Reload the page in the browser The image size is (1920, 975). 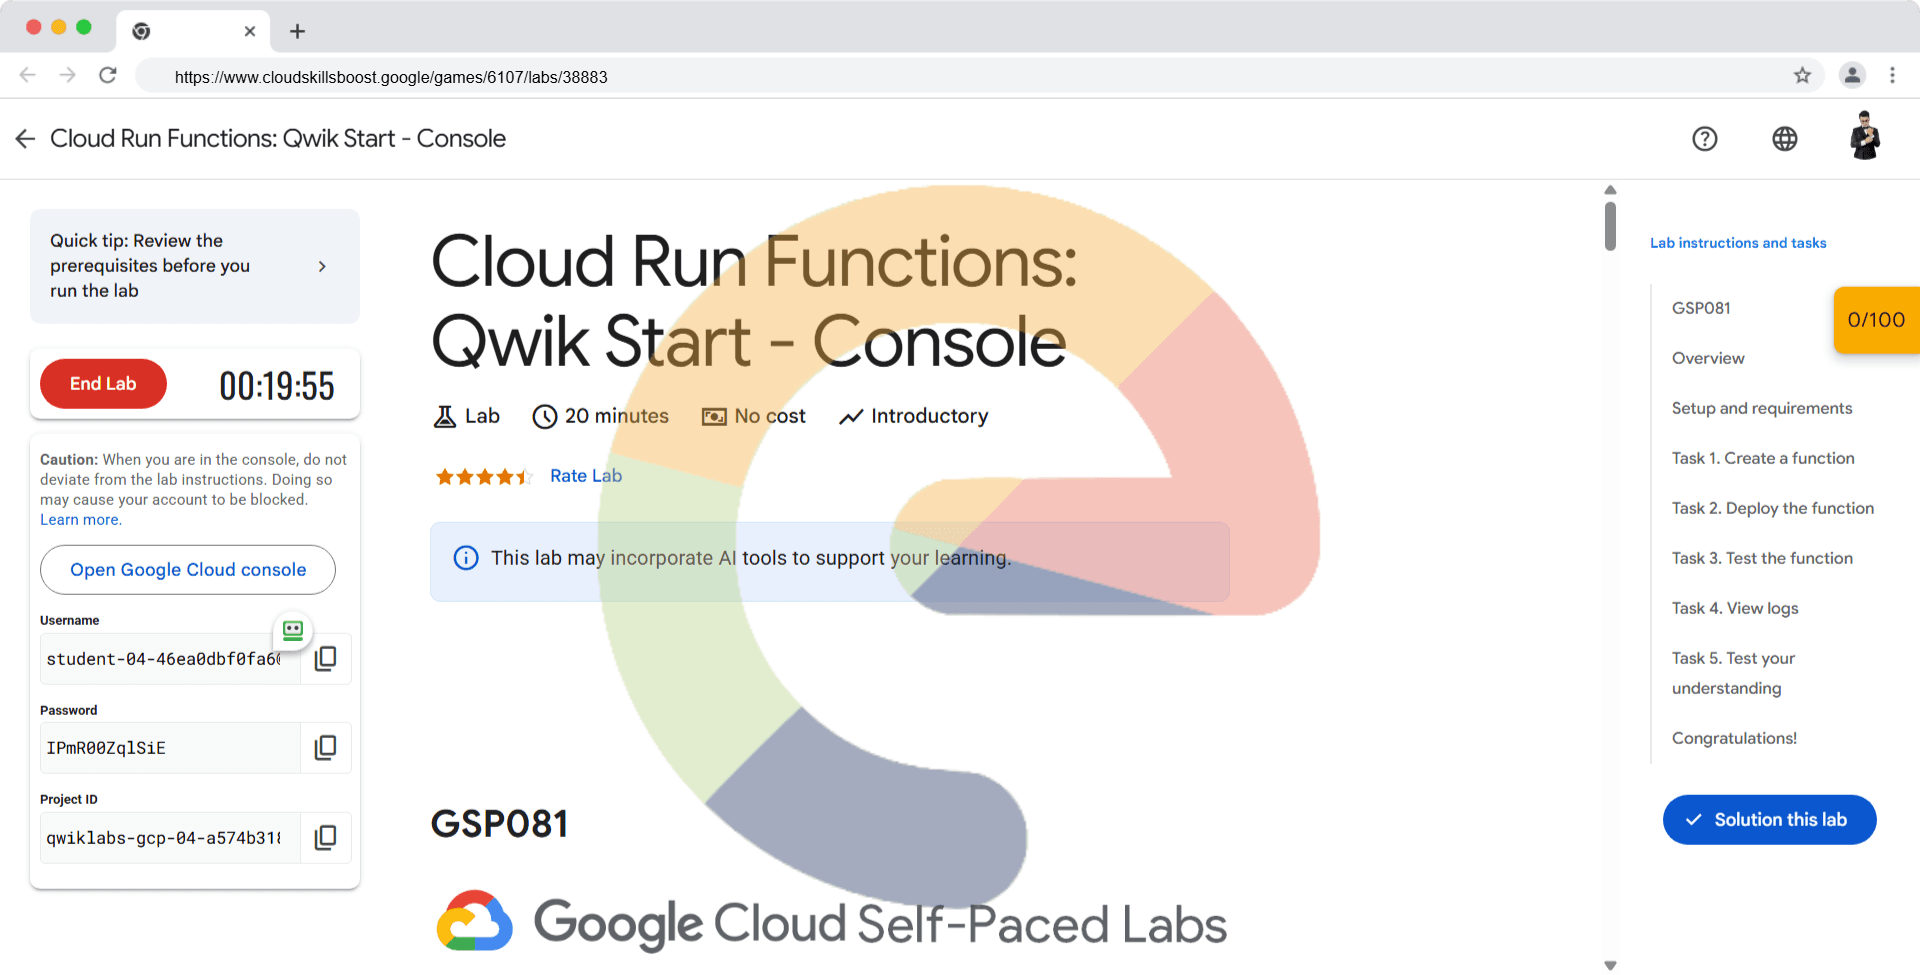click(x=108, y=76)
